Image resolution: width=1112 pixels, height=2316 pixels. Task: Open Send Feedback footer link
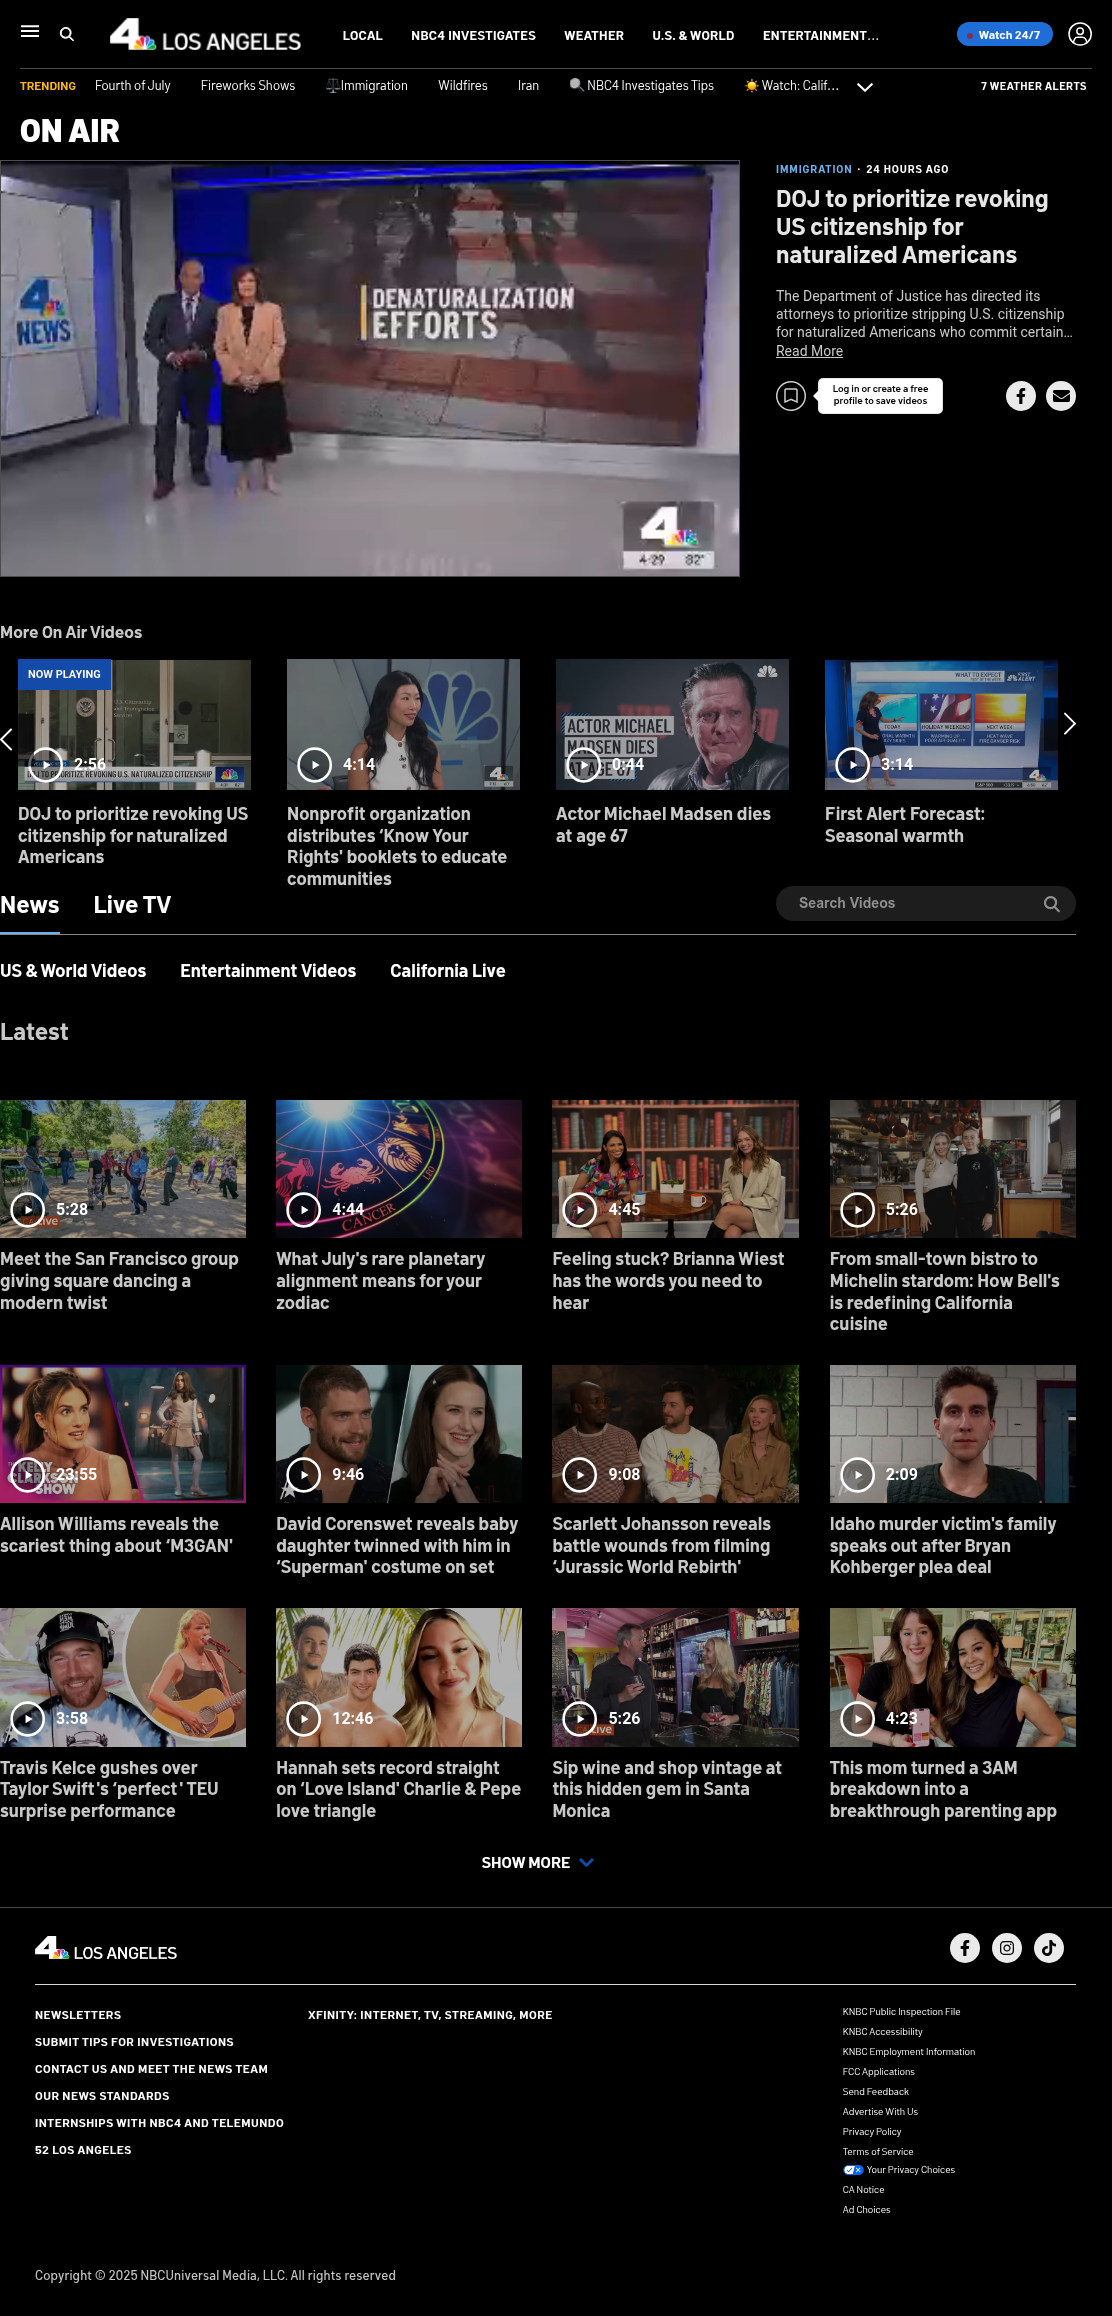876,2092
